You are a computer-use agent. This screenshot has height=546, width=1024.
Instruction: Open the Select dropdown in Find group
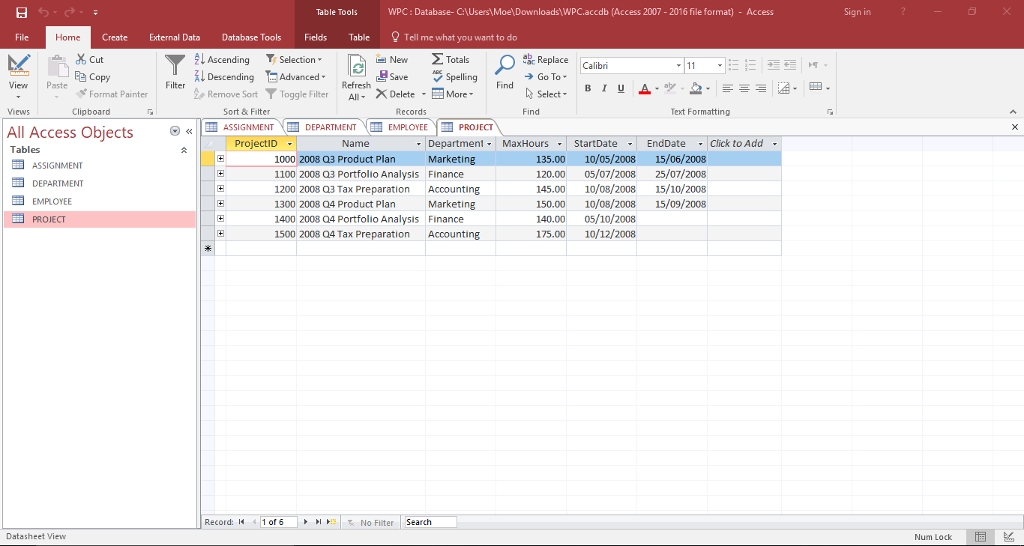(x=546, y=94)
